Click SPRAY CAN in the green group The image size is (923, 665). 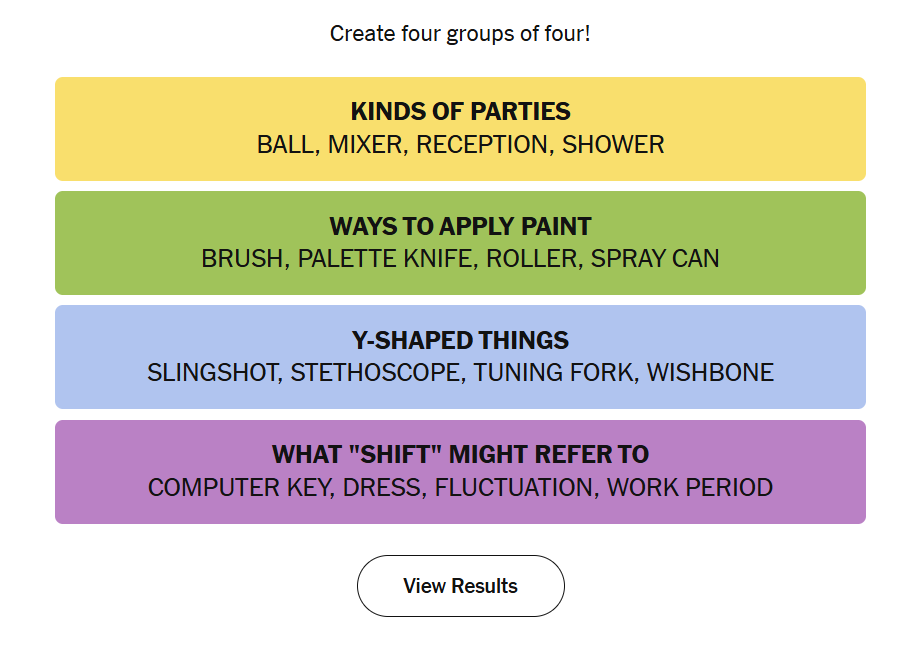[x=655, y=259]
